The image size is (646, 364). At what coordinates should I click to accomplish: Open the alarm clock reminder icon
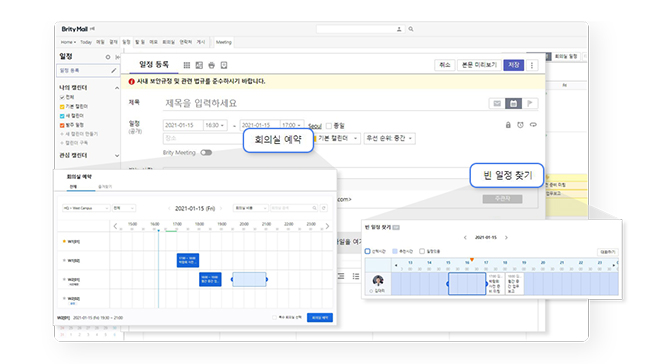tap(520, 125)
